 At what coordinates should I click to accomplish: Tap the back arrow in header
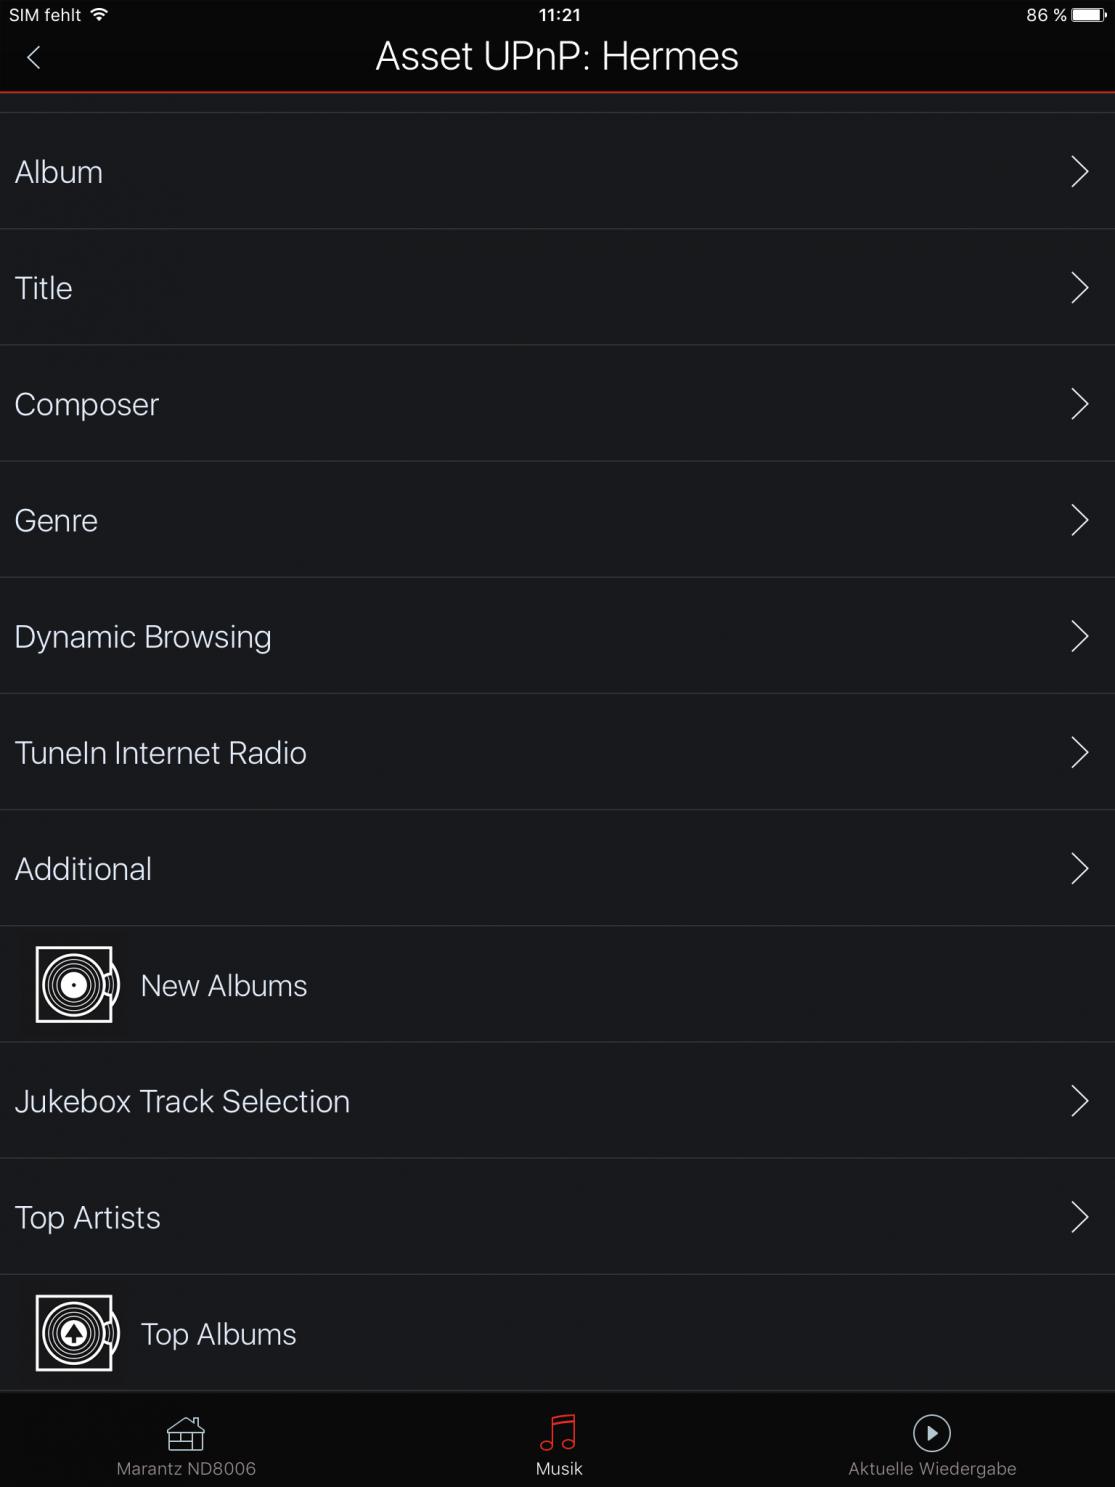(x=34, y=58)
